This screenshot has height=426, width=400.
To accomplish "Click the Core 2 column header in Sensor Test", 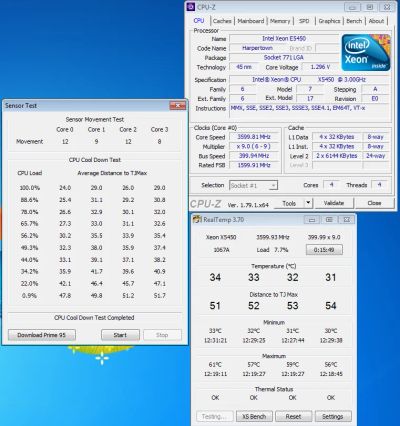I will [x=128, y=129].
